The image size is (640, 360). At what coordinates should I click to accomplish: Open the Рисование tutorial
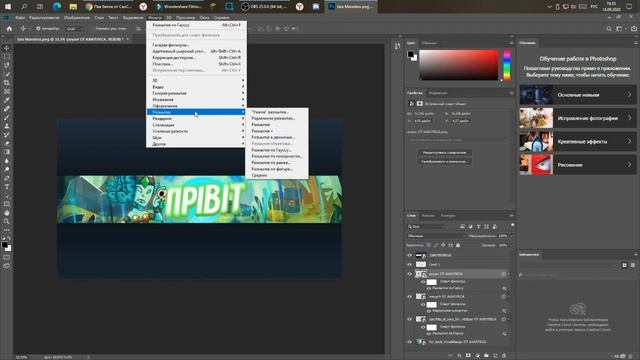[x=578, y=165]
